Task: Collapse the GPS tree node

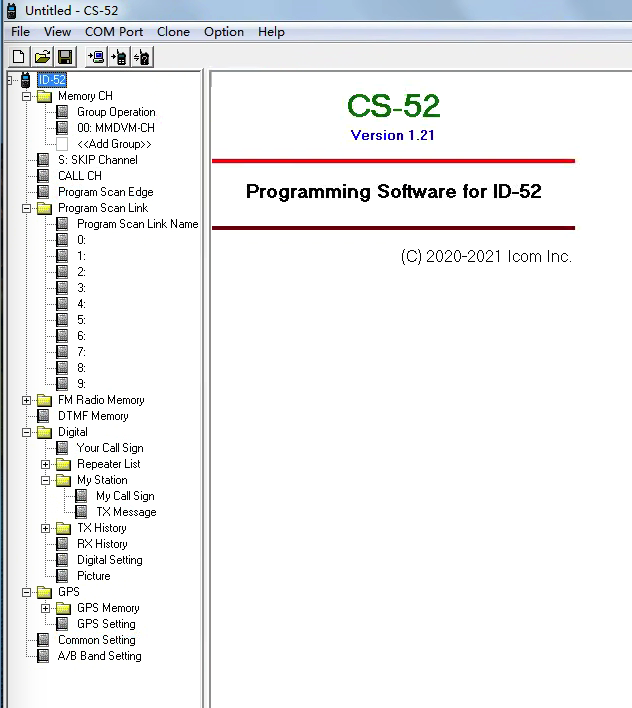Action: (27, 592)
